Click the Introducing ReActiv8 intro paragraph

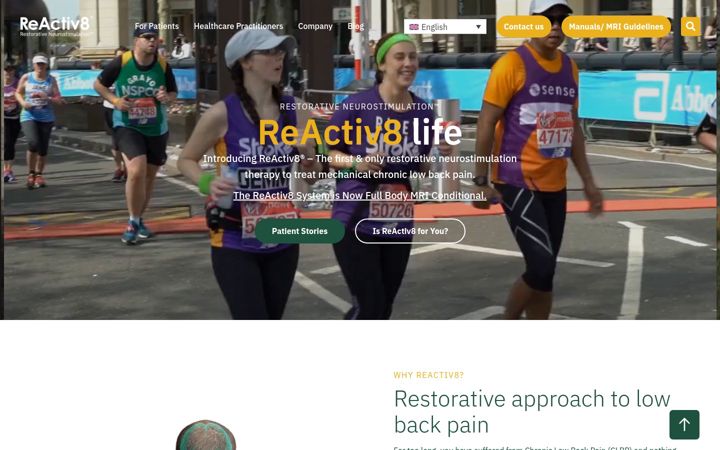tap(360, 166)
